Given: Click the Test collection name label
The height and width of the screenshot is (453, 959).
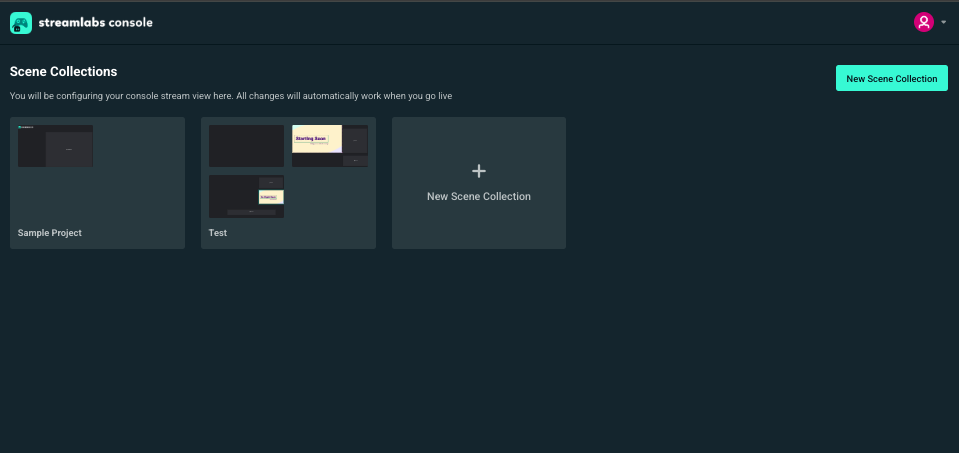Looking at the screenshot, I should pyautogui.click(x=218, y=233).
